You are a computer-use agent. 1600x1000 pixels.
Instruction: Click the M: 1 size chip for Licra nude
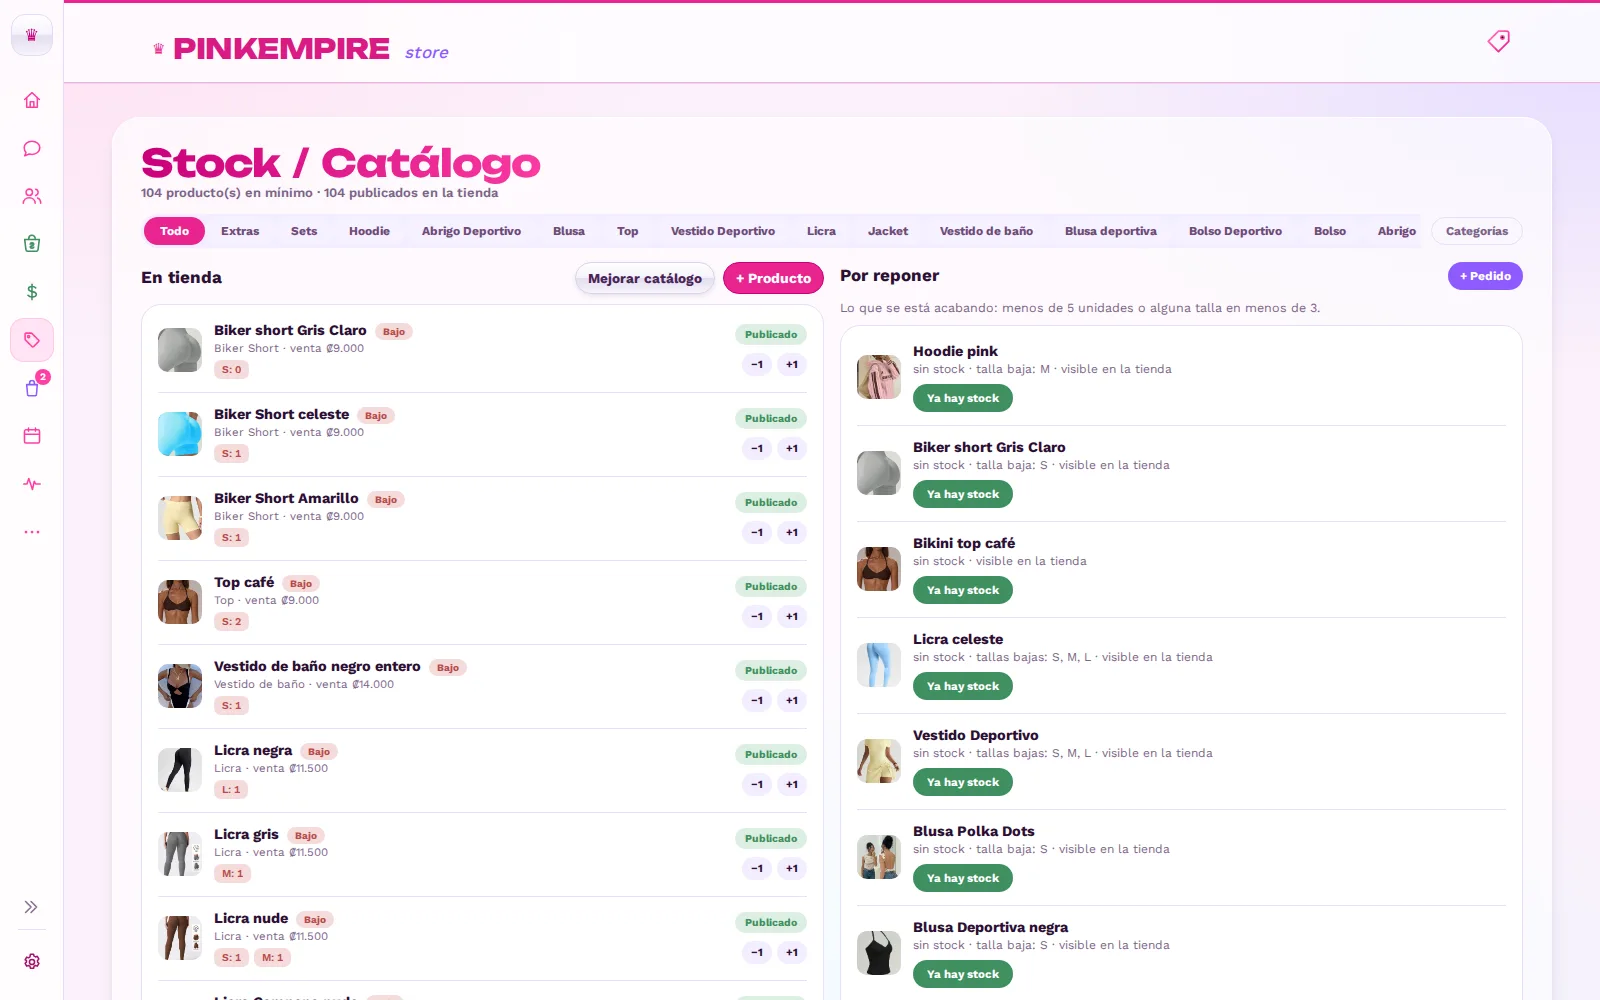tap(273, 958)
